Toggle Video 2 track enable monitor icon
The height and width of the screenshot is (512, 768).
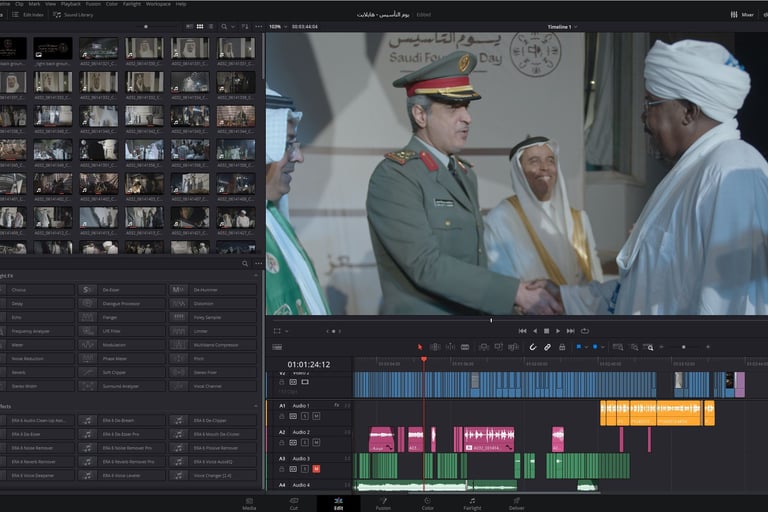(x=305, y=382)
